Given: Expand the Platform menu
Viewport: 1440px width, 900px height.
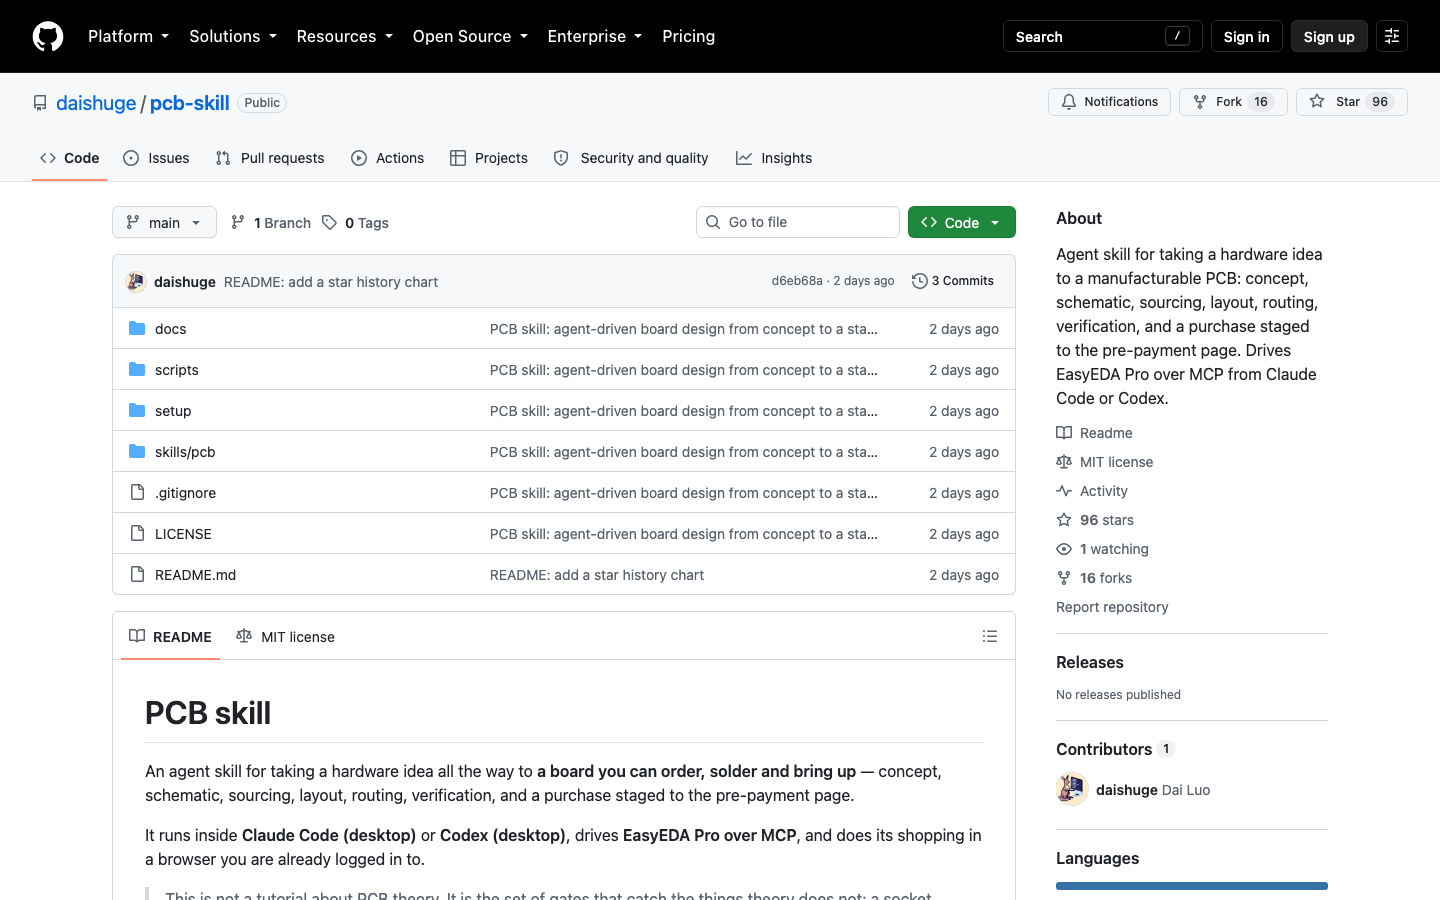Looking at the screenshot, I should coord(128,36).
